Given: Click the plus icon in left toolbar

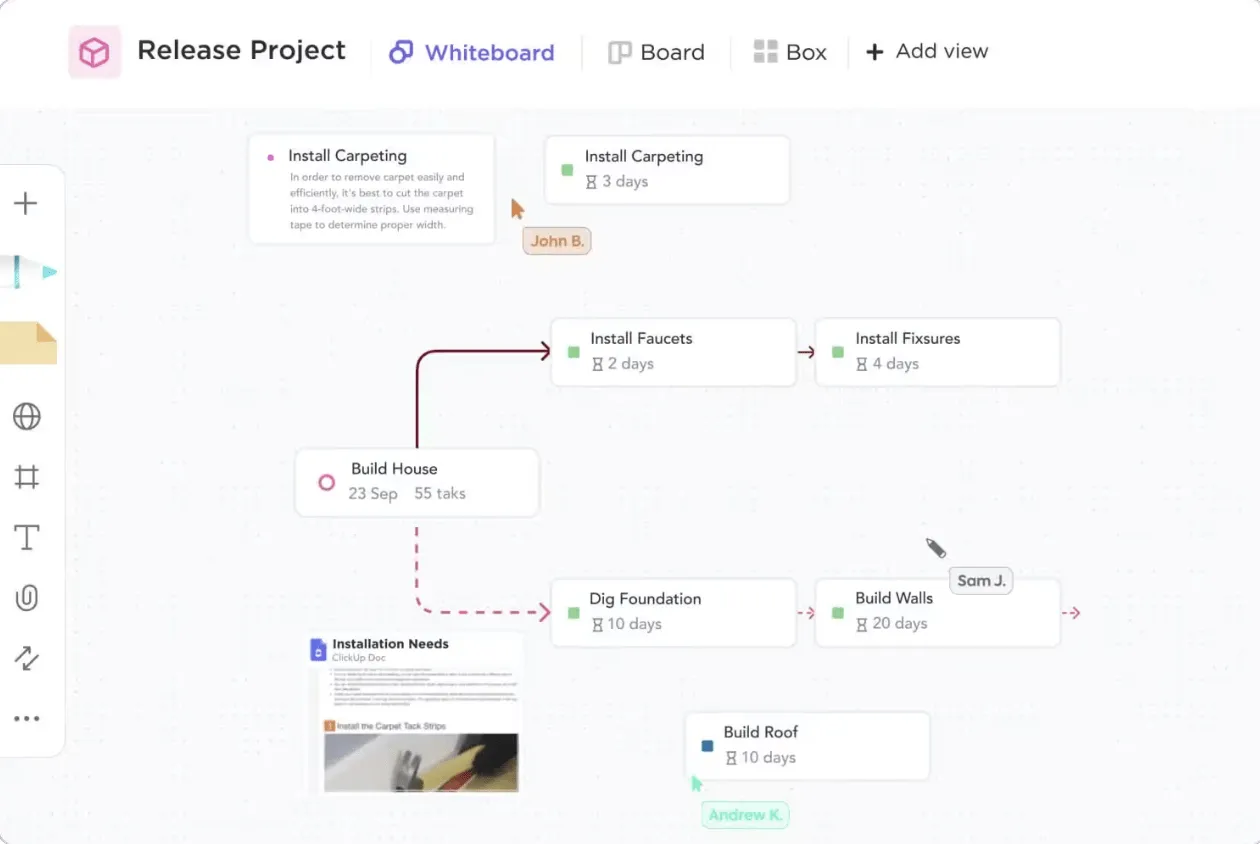Looking at the screenshot, I should (26, 204).
